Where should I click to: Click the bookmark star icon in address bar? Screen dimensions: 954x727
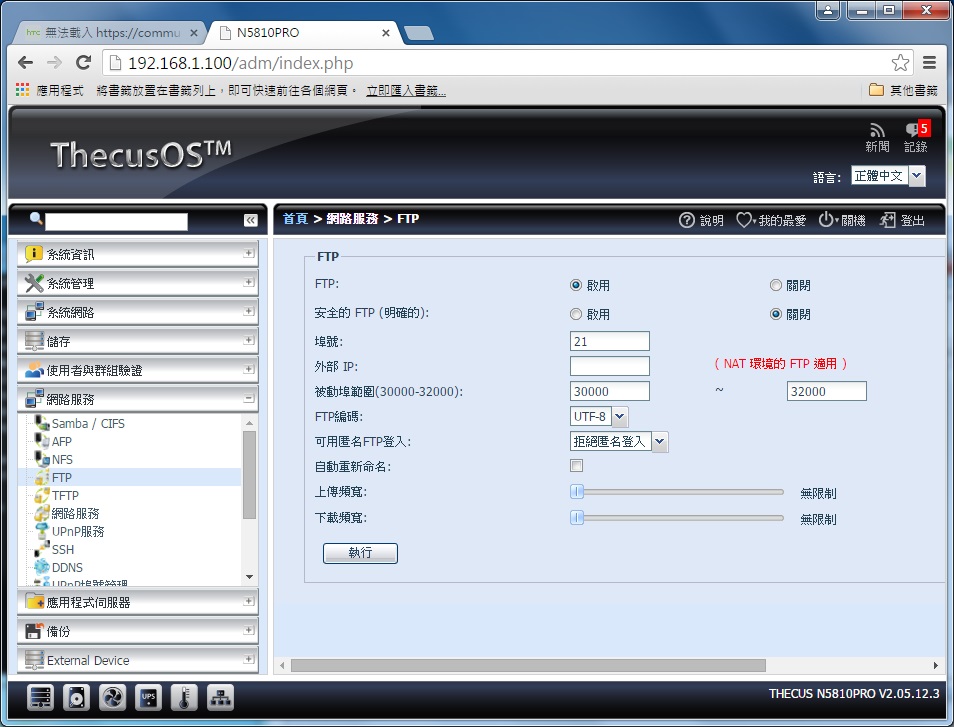click(x=900, y=63)
